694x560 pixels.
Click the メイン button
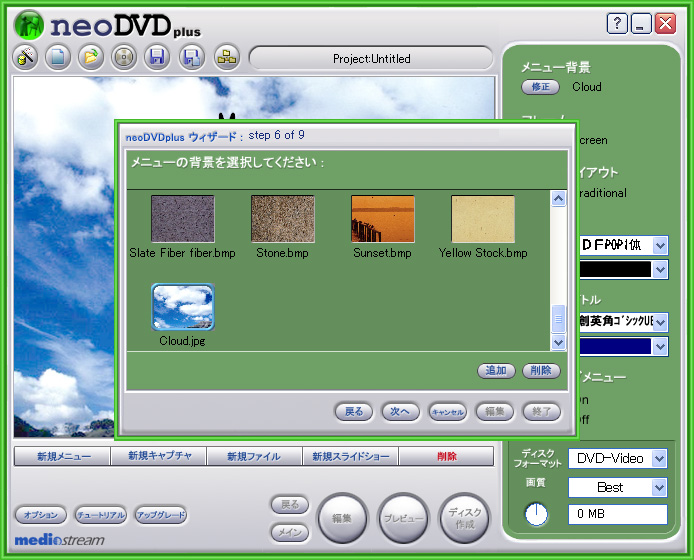click(290, 532)
